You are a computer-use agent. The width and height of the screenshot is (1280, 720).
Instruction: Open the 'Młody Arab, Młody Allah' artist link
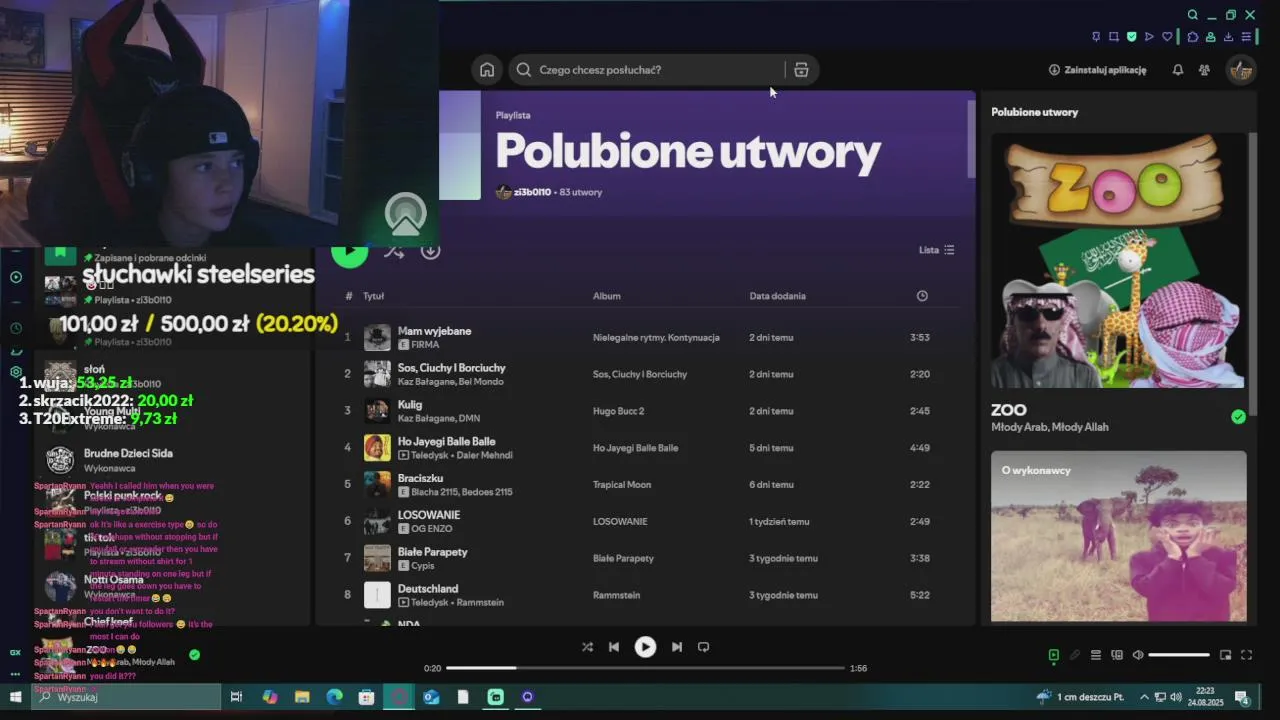pos(1050,427)
